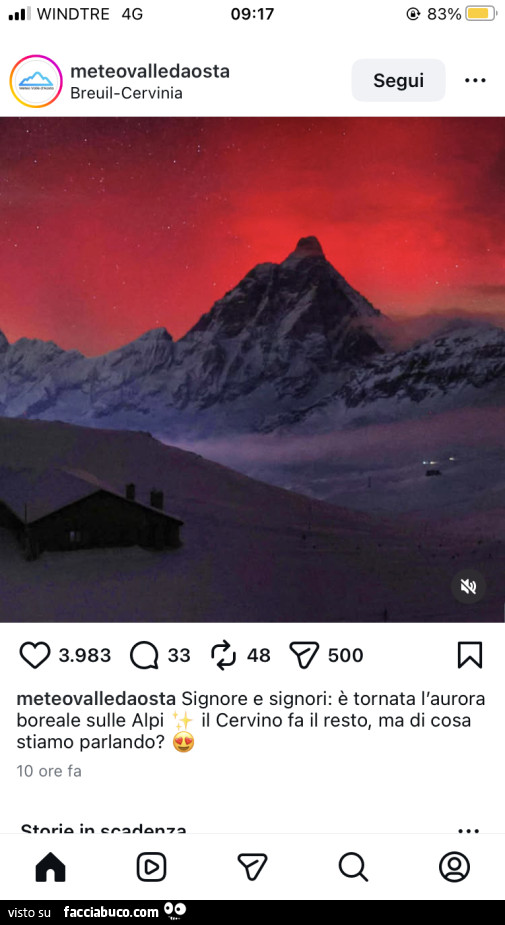Follow the account with Segui button
505x925 pixels.
pyautogui.click(x=398, y=80)
